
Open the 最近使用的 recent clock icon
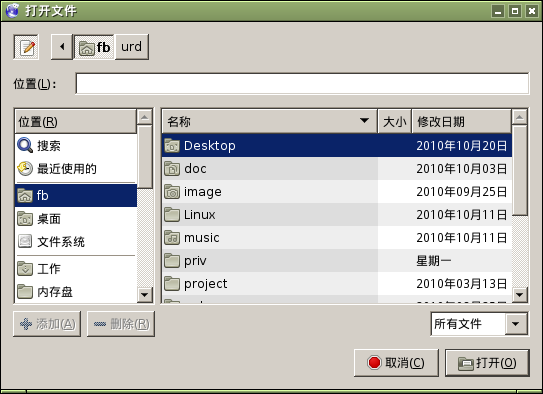(25, 169)
